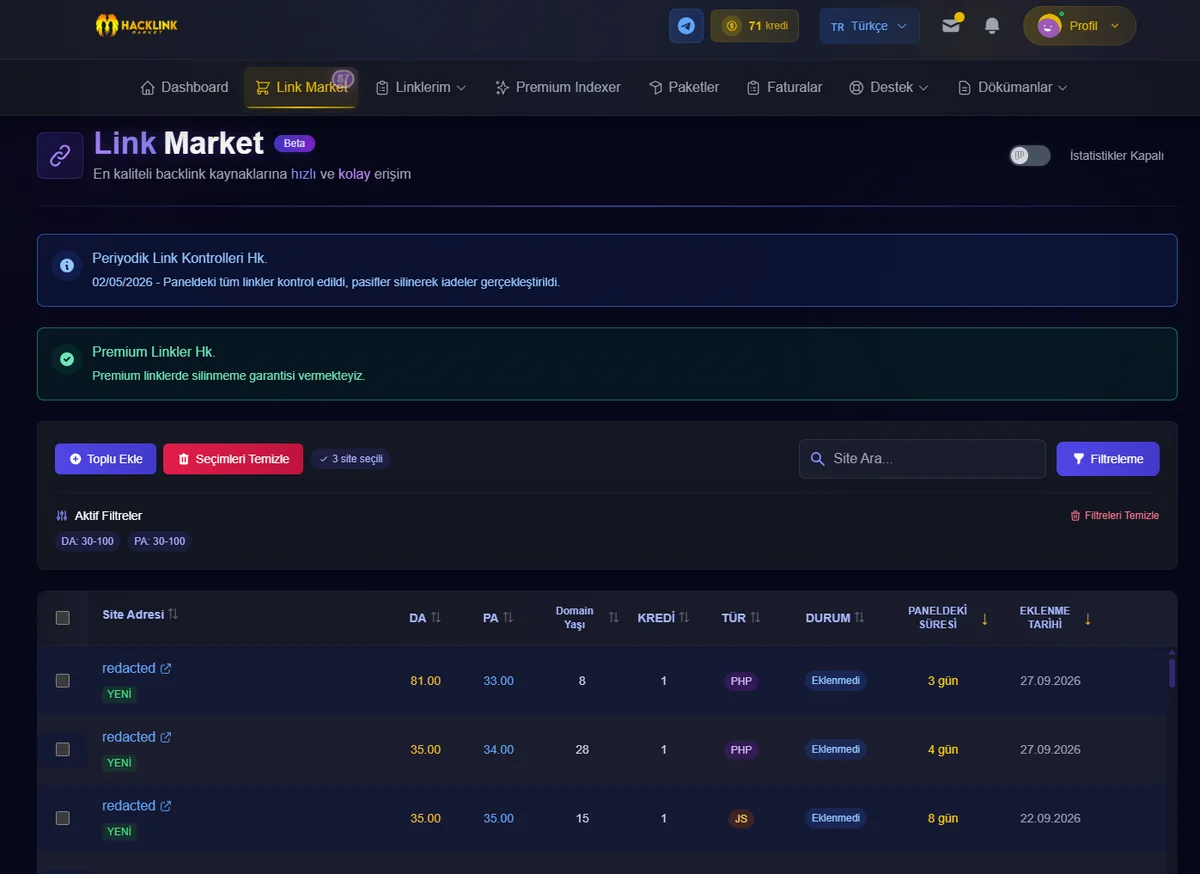Click the 3 site seçili badge

coord(350,459)
